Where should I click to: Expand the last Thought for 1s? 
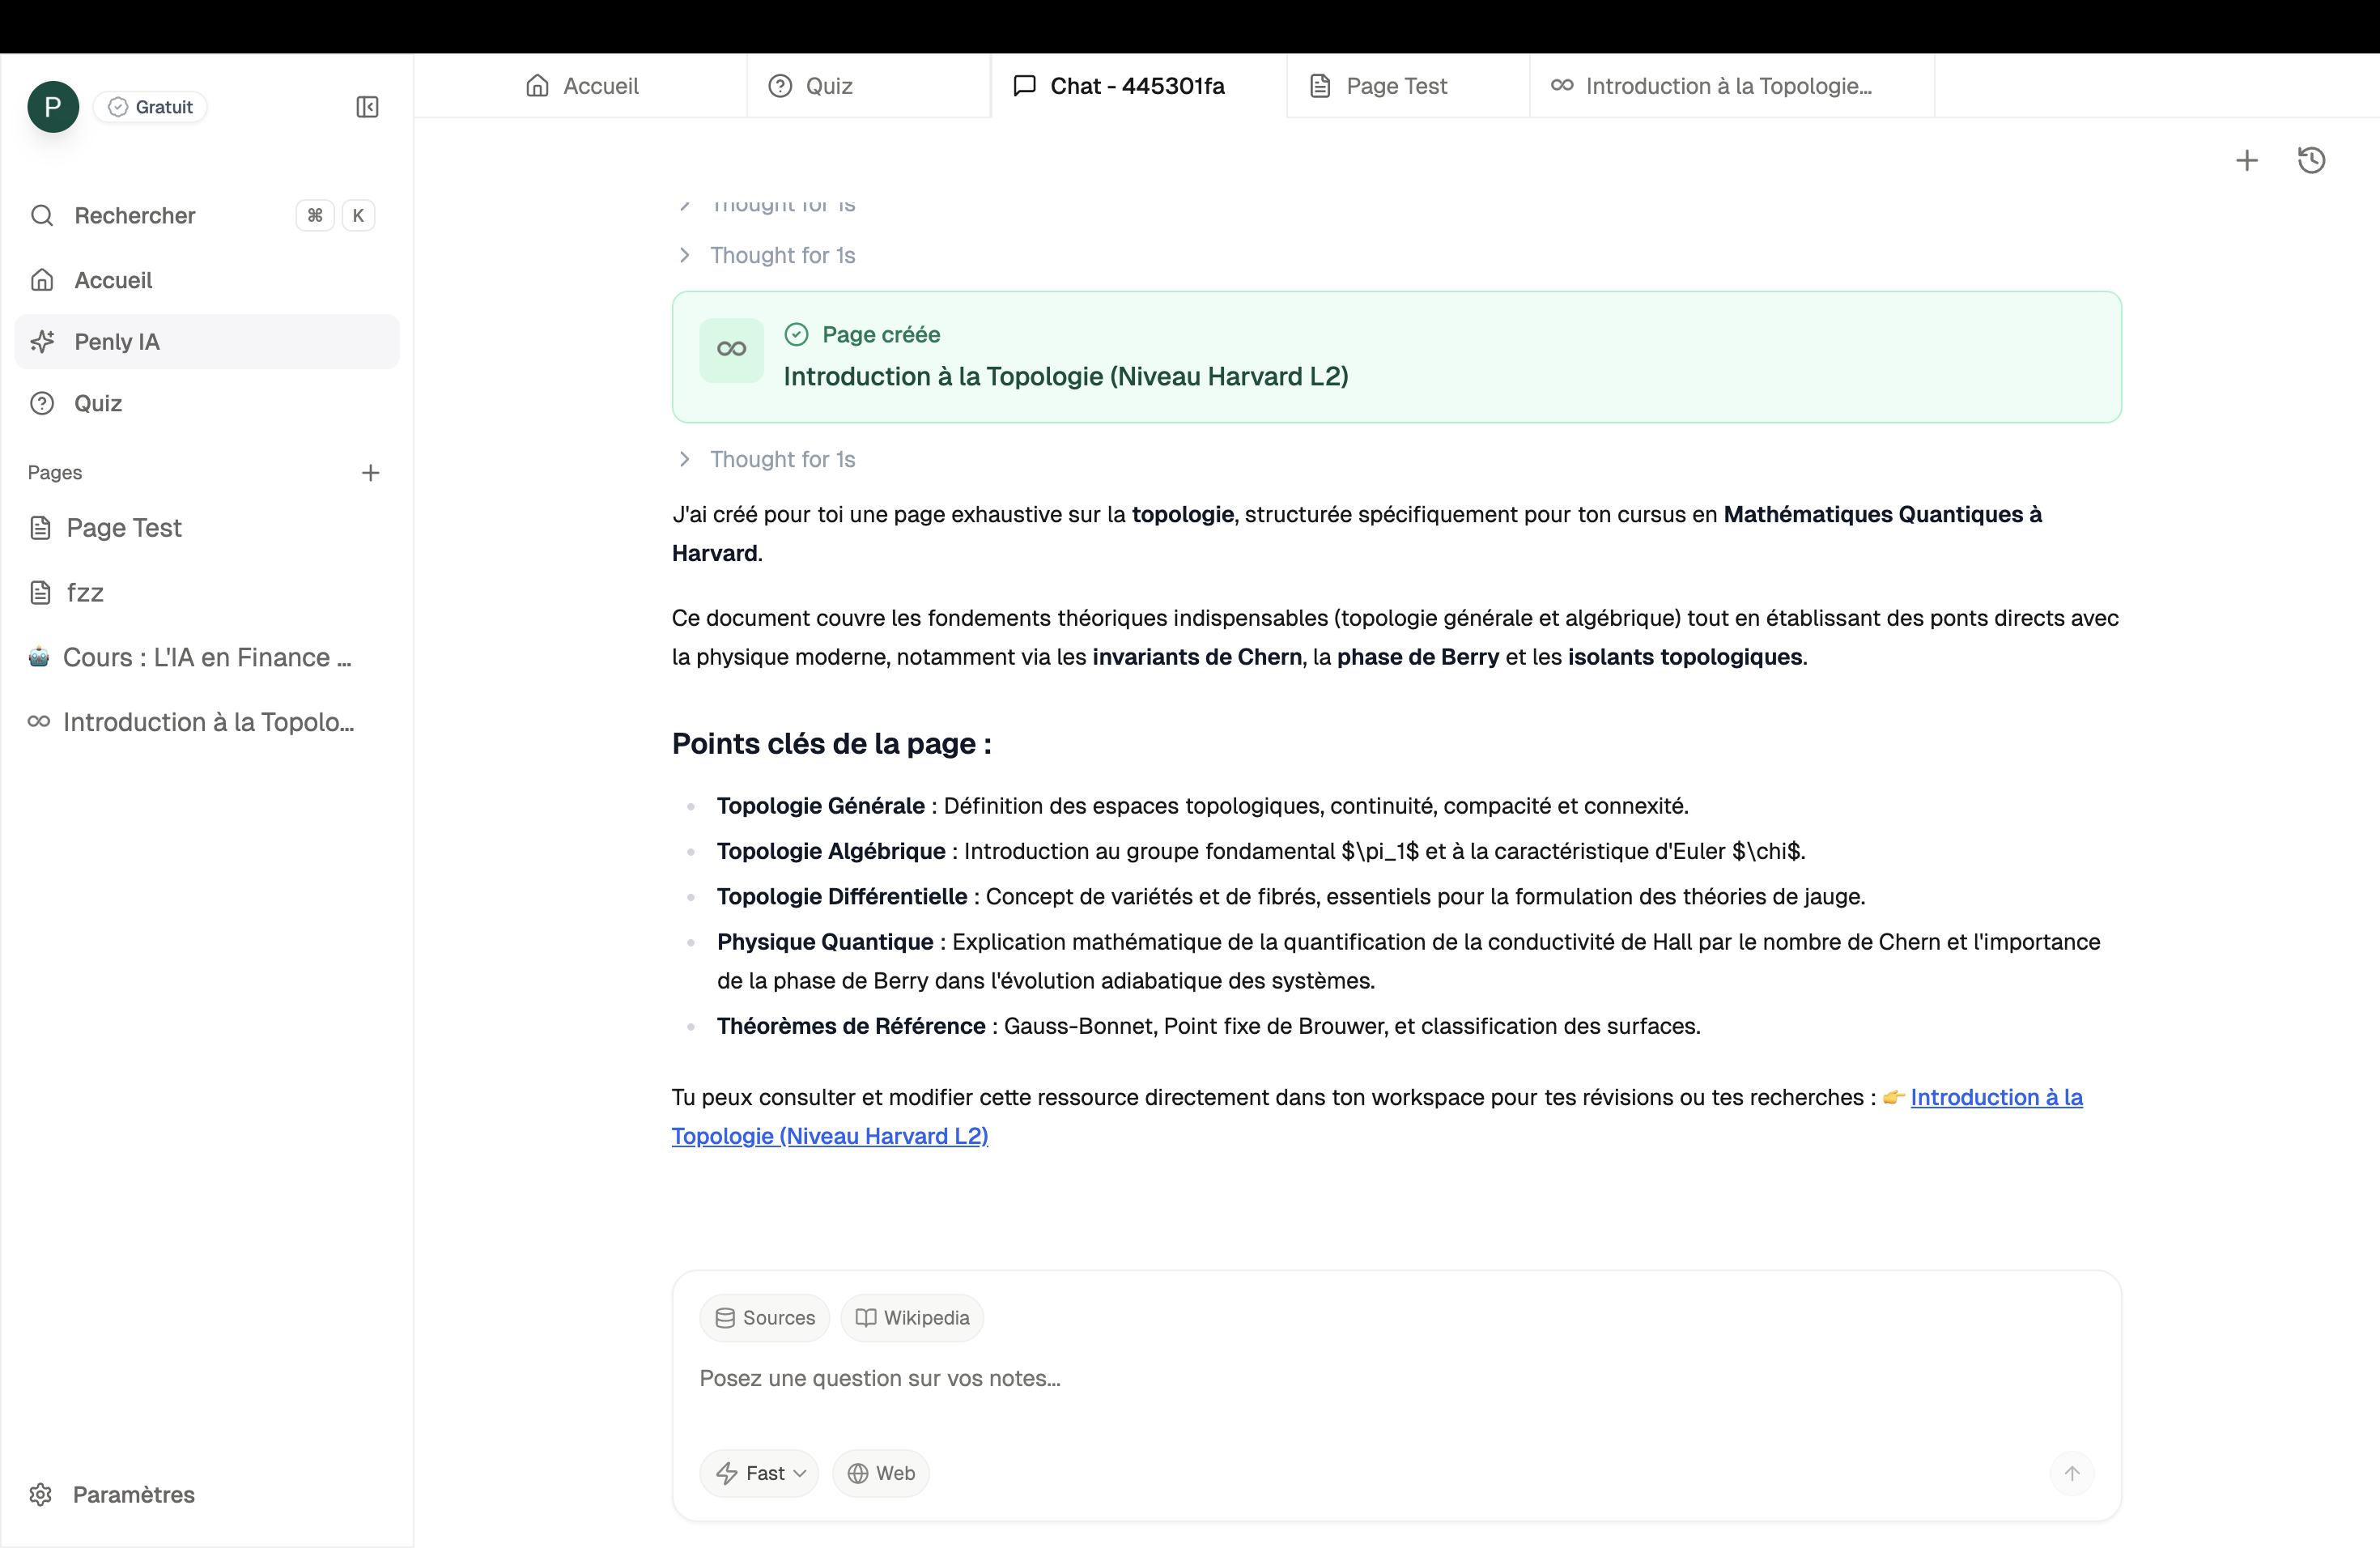(x=781, y=459)
